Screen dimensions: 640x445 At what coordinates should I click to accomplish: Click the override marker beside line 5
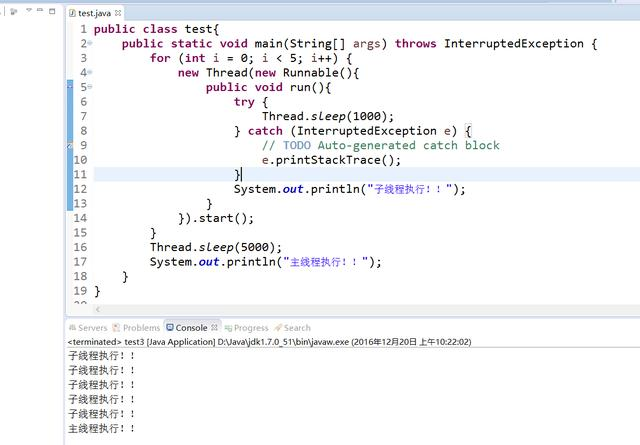[x=70, y=87]
